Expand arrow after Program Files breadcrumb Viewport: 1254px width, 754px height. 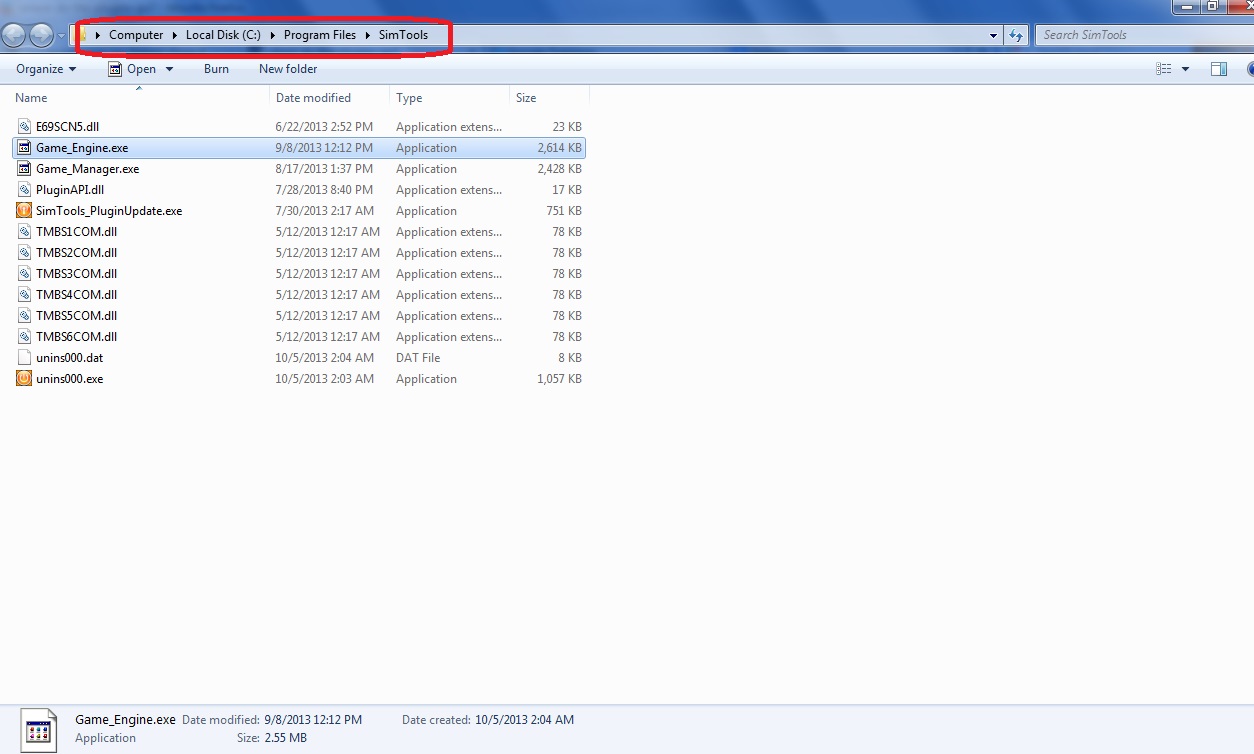[x=367, y=35]
